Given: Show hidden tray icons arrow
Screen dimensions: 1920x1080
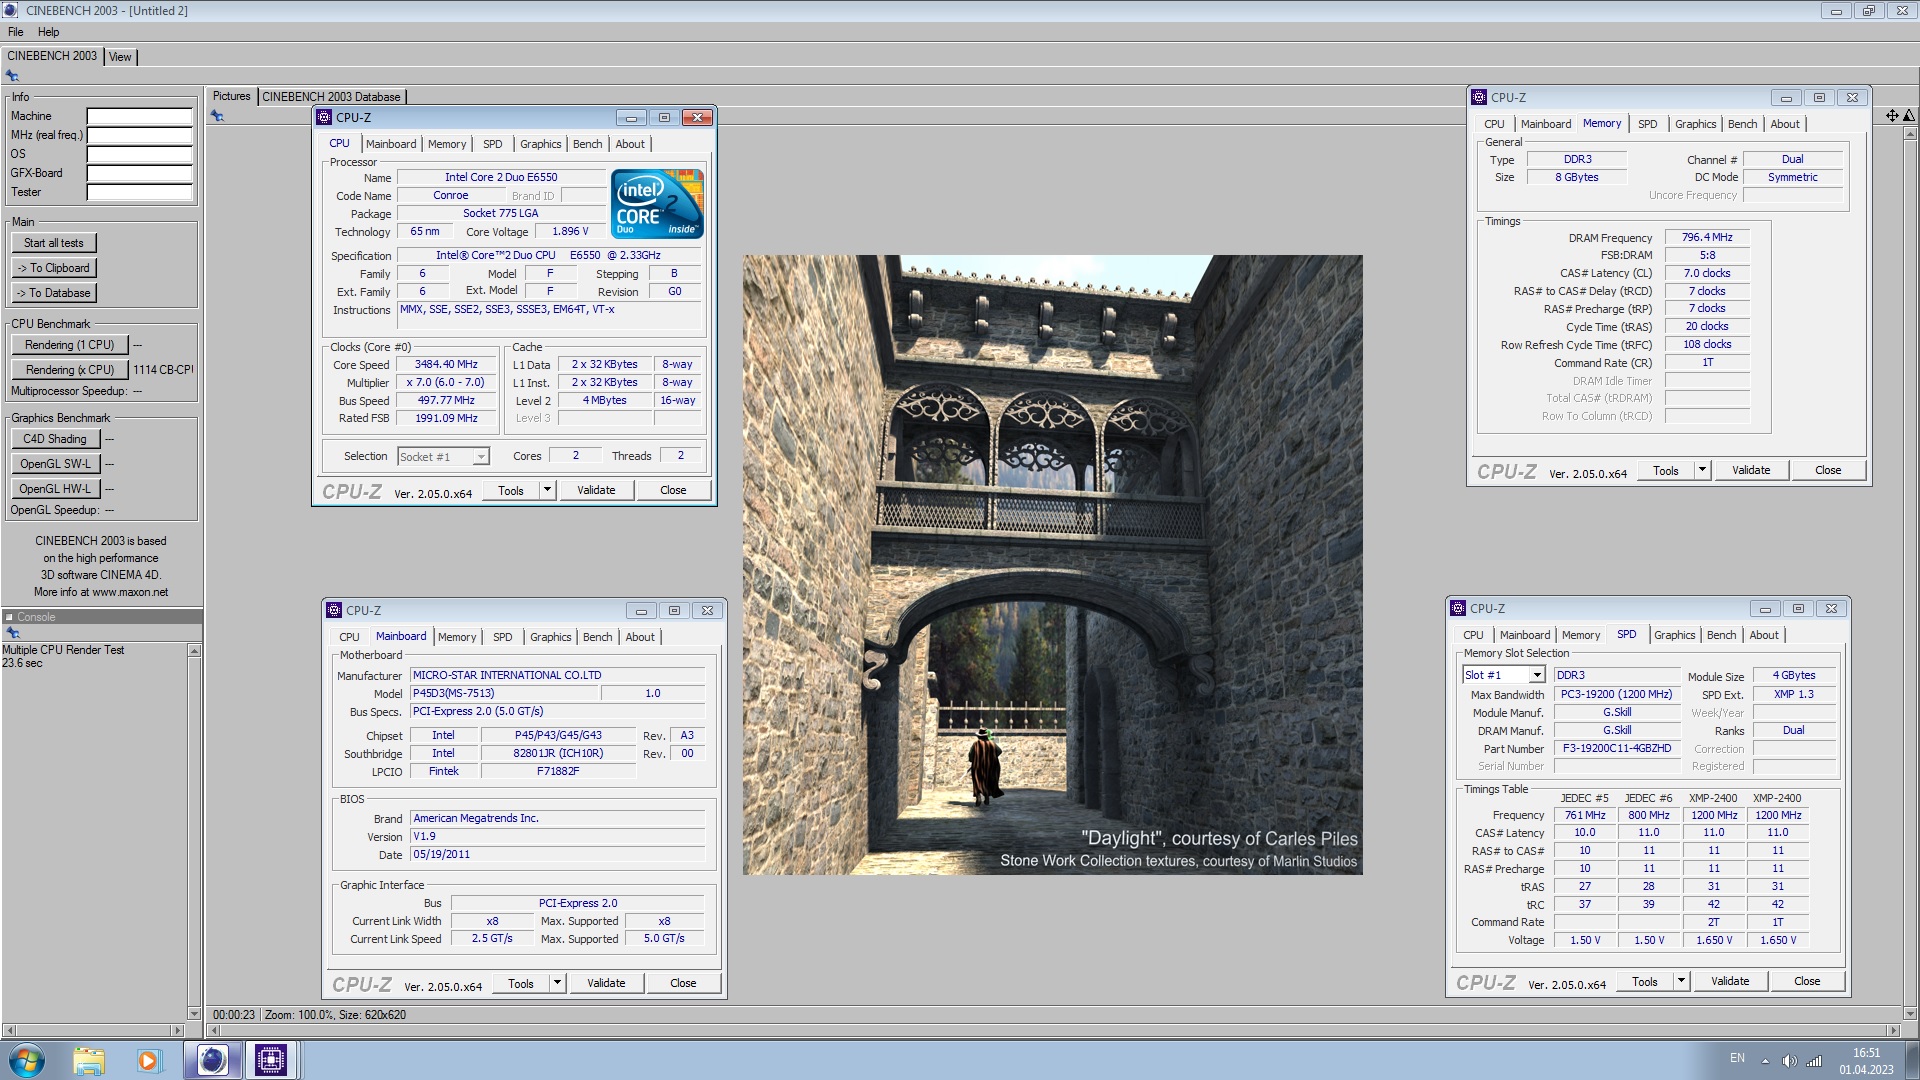Looking at the screenshot, I should pyautogui.click(x=1765, y=1061).
